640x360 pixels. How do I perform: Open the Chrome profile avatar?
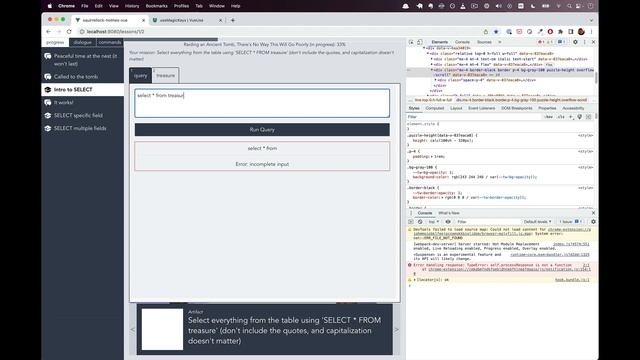(x=581, y=31)
